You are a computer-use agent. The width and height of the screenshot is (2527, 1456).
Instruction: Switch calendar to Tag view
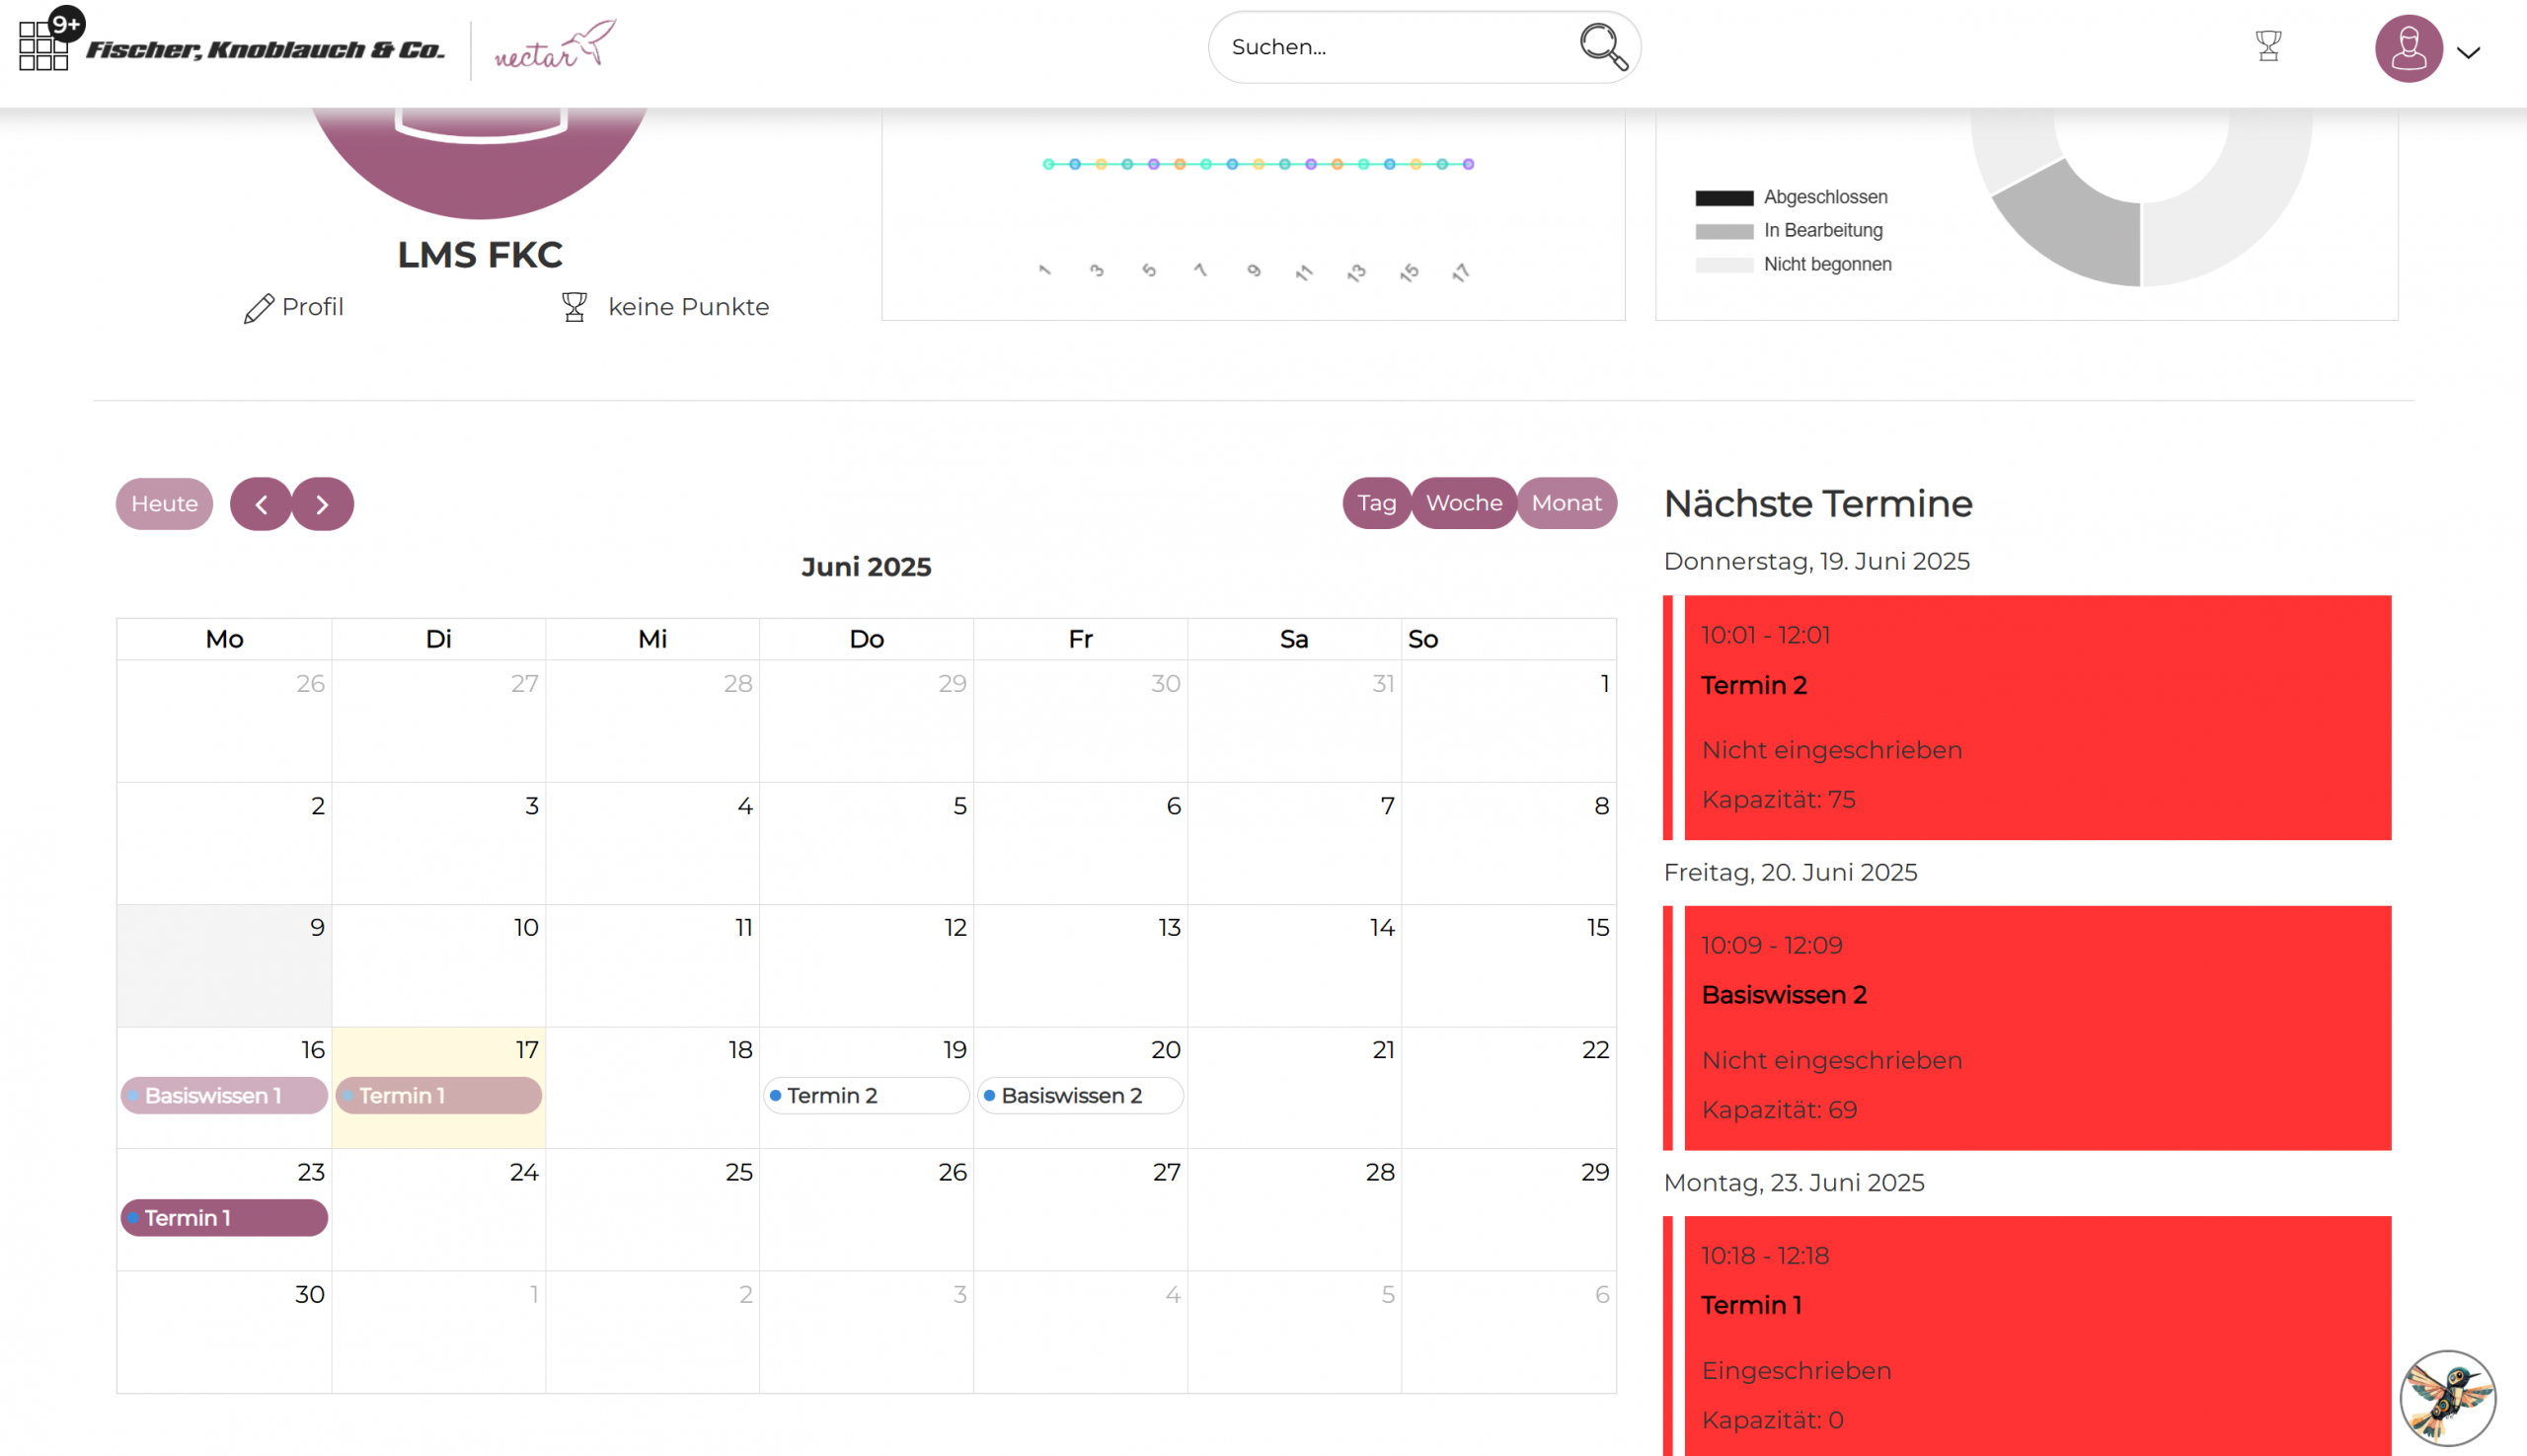pos(1376,503)
